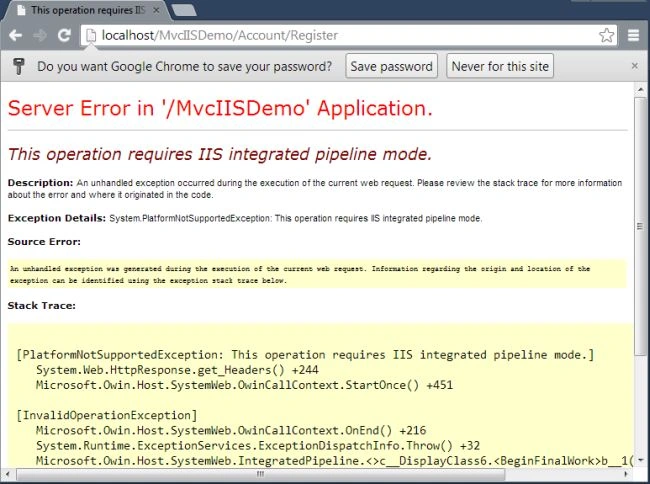Click the vertical scrollbar up arrow

(x=640, y=90)
